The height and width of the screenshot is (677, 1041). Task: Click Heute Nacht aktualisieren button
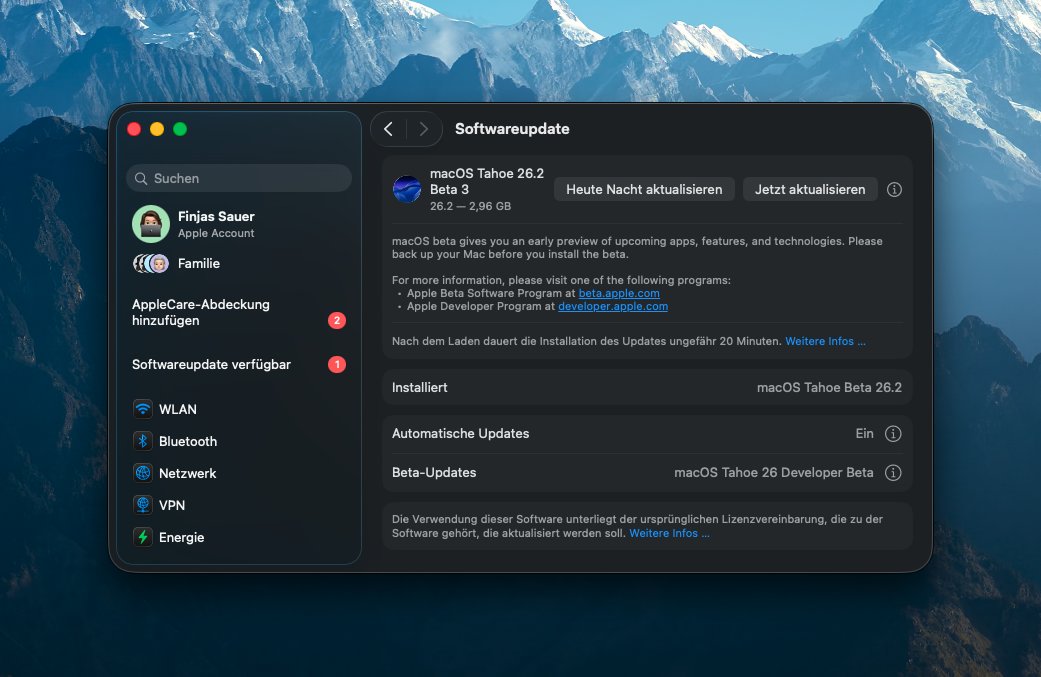click(644, 189)
